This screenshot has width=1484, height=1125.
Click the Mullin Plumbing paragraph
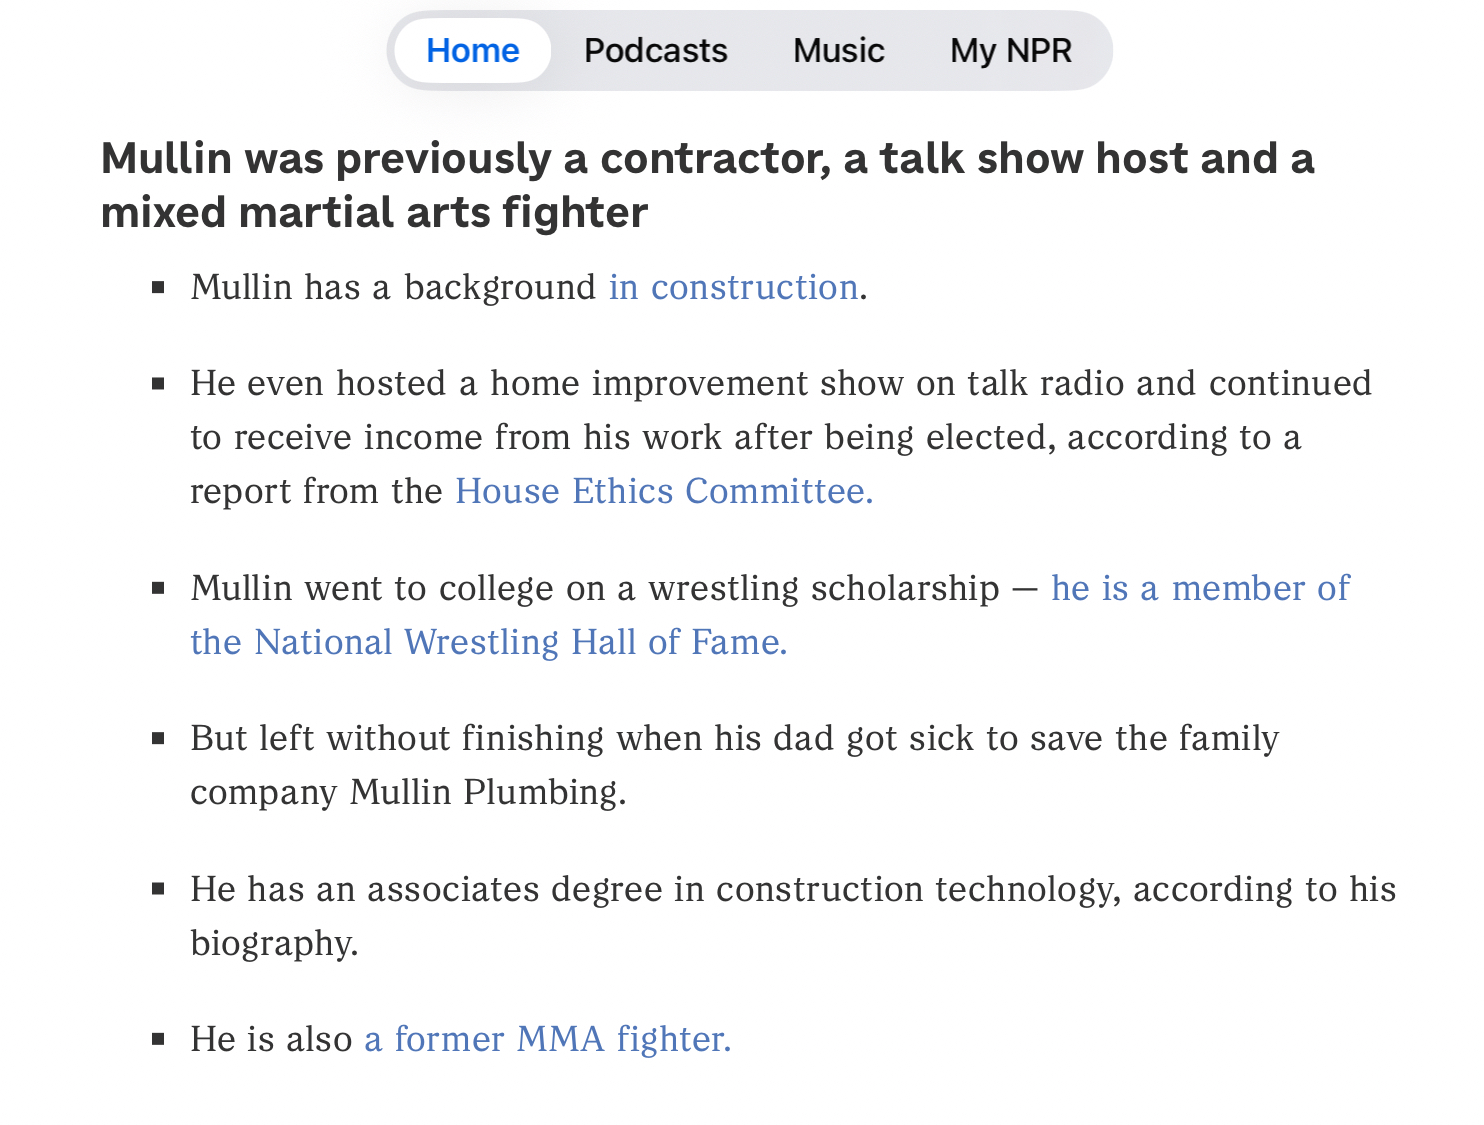coord(734,765)
